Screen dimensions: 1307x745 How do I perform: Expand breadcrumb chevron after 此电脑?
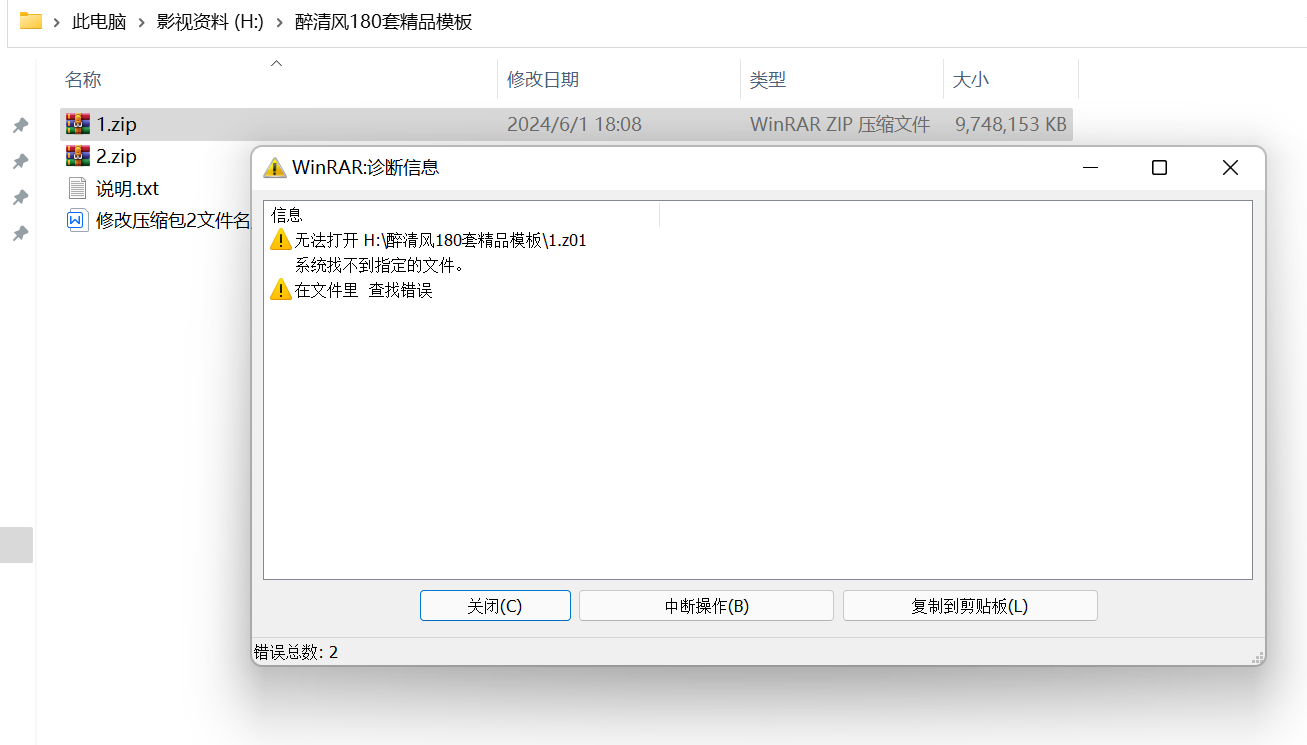(141, 22)
